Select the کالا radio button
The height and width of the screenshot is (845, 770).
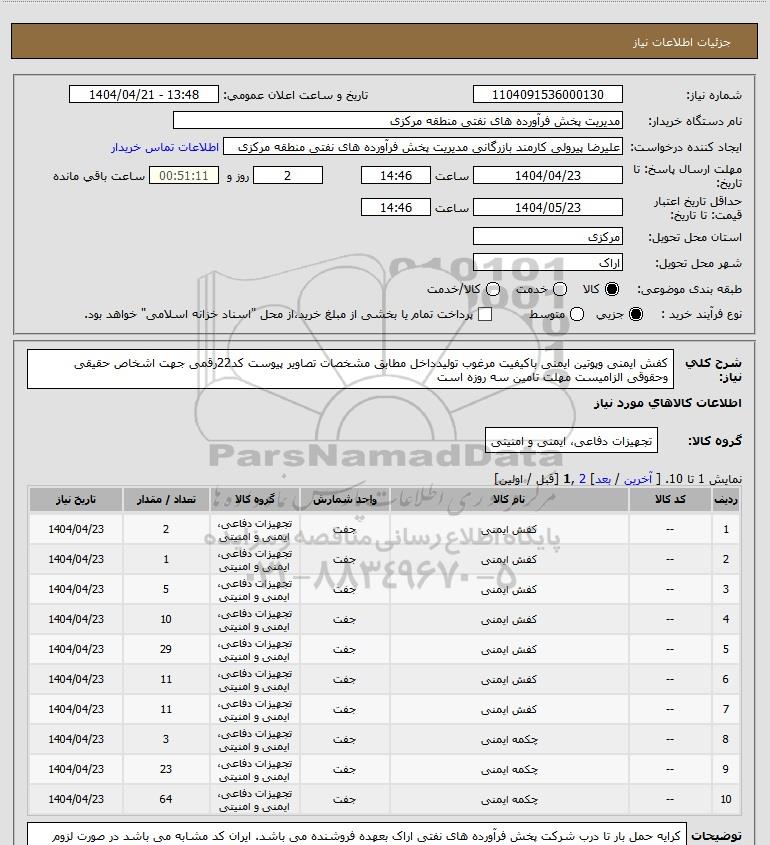coord(612,289)
